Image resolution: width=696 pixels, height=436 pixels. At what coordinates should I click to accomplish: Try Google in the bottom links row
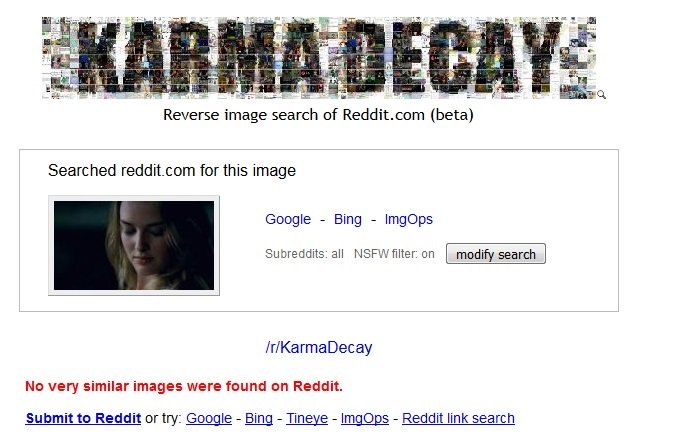coord(209,418)
